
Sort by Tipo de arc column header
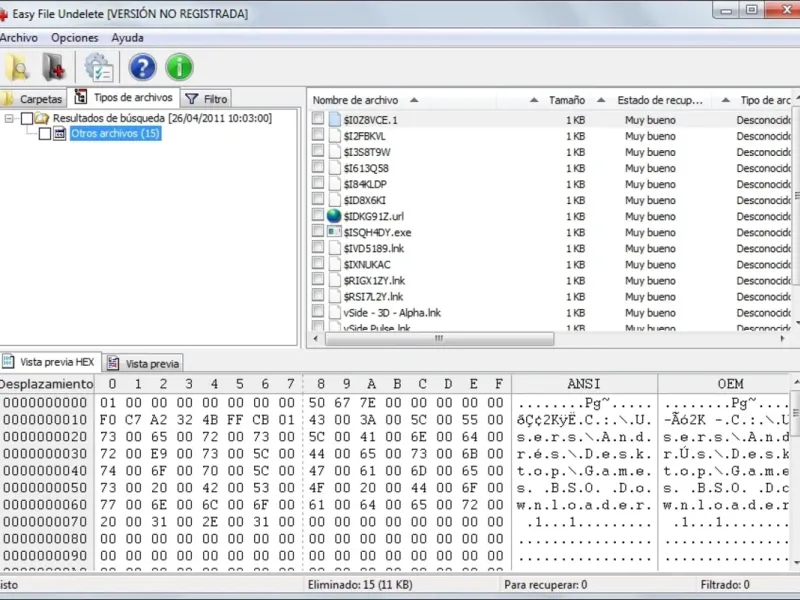pos(765,100)
